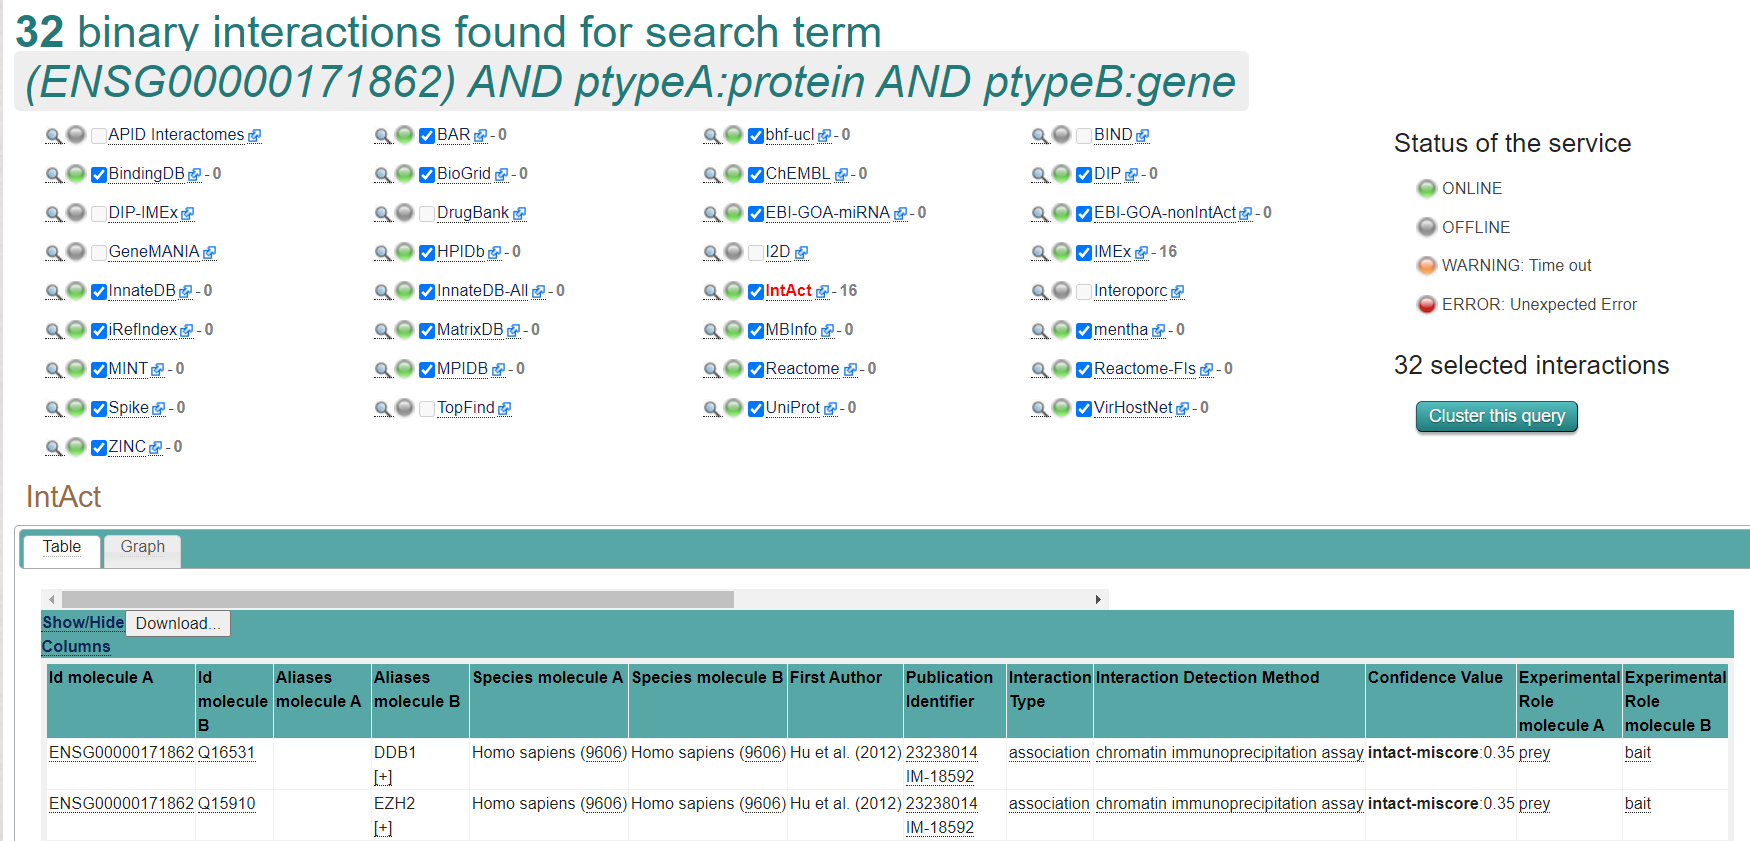Open the IM-18592 link in the EZH2 row
The width and height of the screenshot is (1750, 841).
940,827
